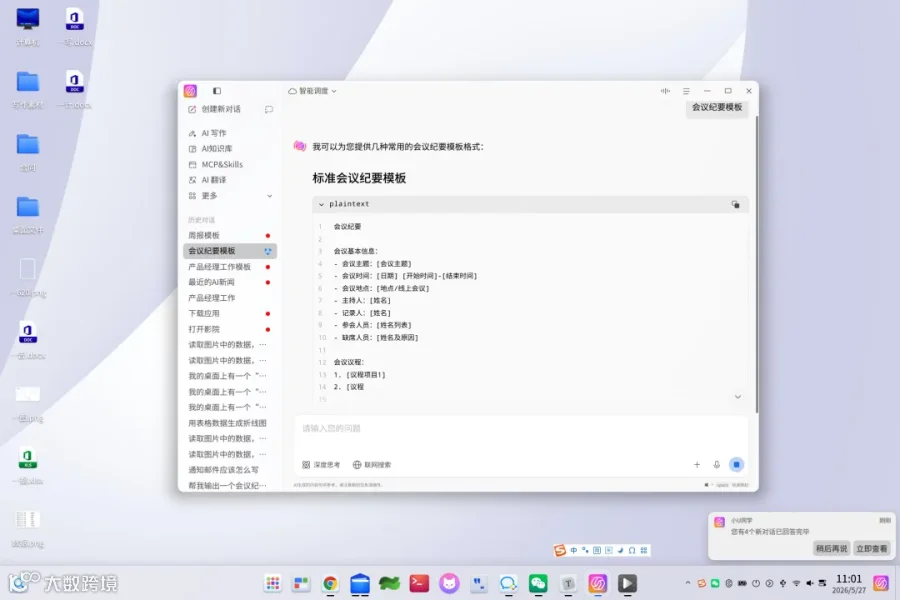
Task: Open the cat face app in taskbar
Action: (449, 583)
